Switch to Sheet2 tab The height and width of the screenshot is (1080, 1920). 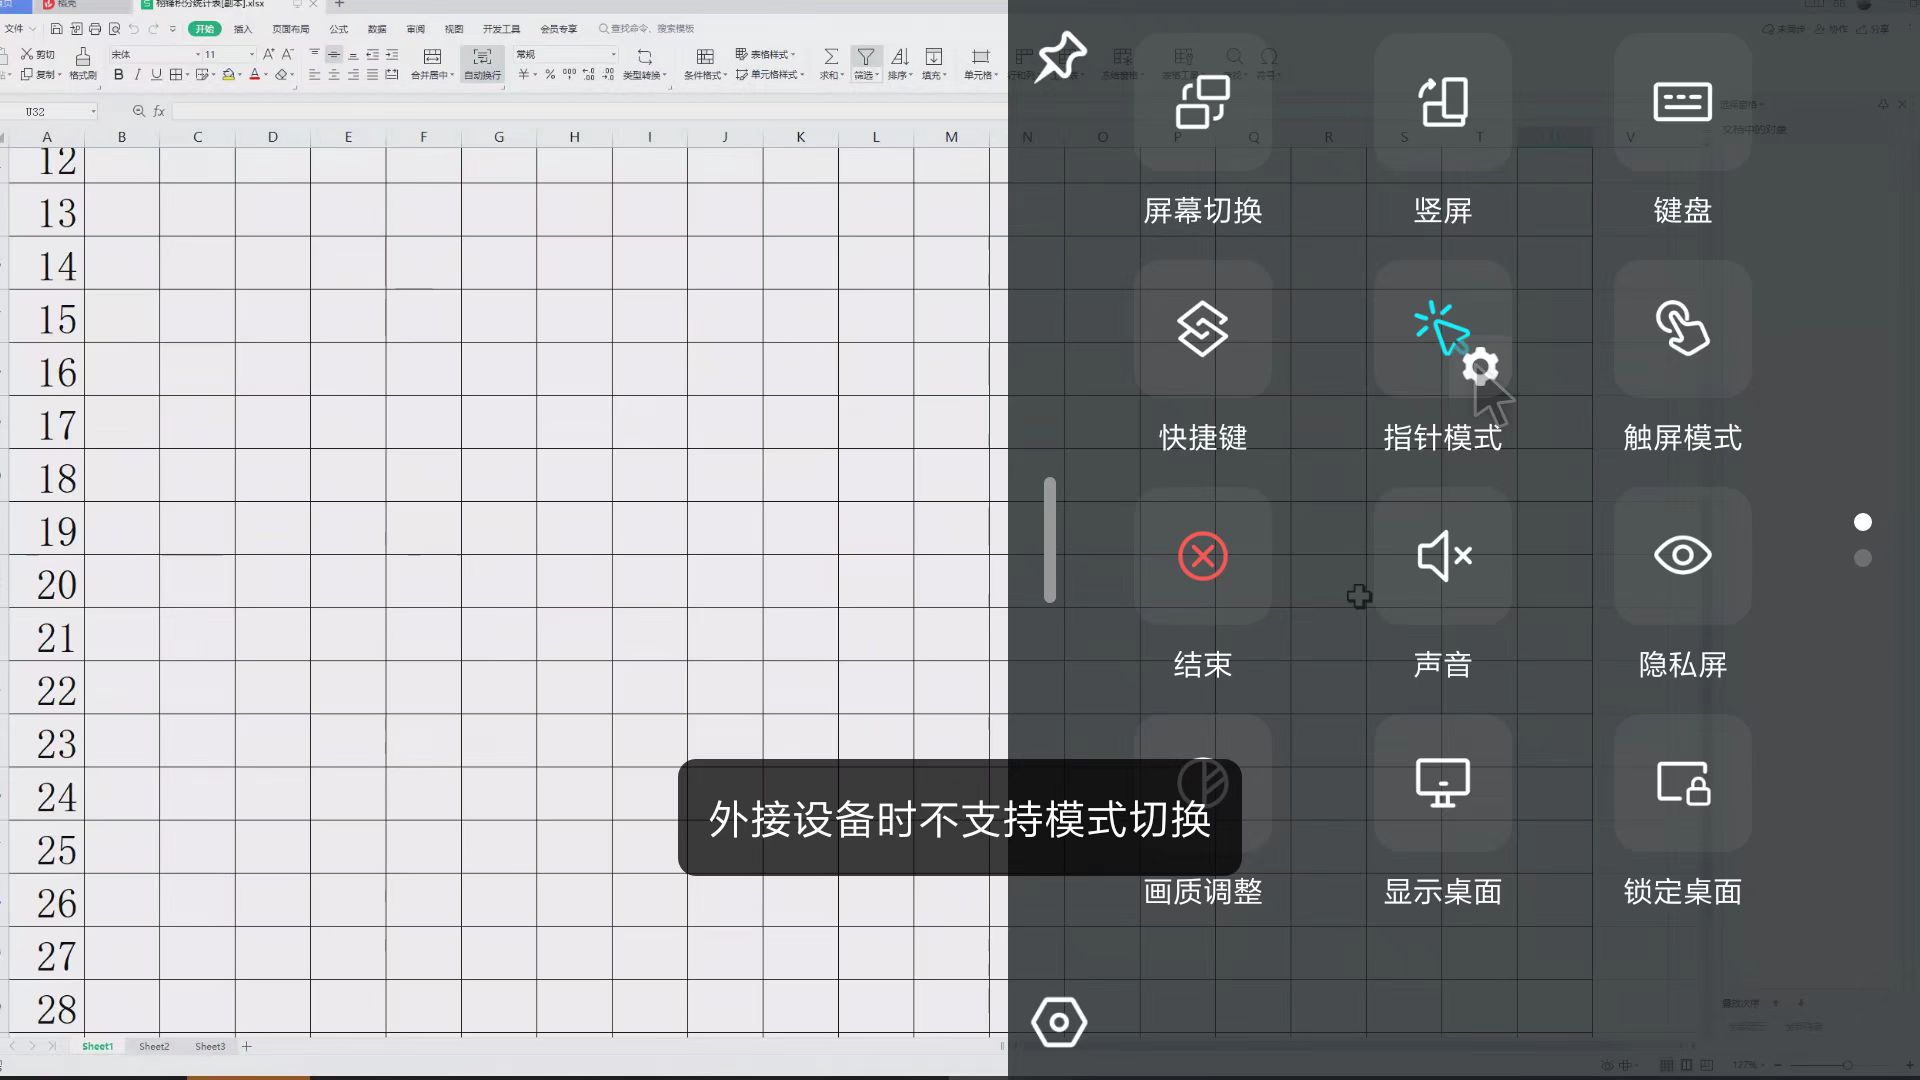154,1046
